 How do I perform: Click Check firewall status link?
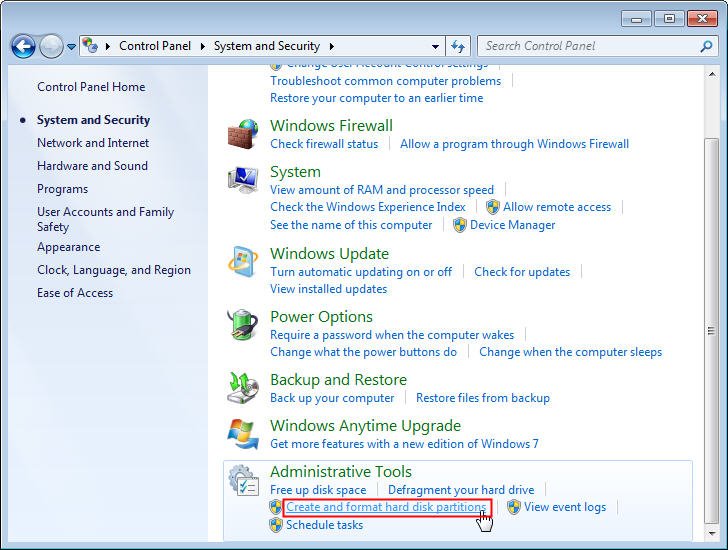tap(324, 144)
